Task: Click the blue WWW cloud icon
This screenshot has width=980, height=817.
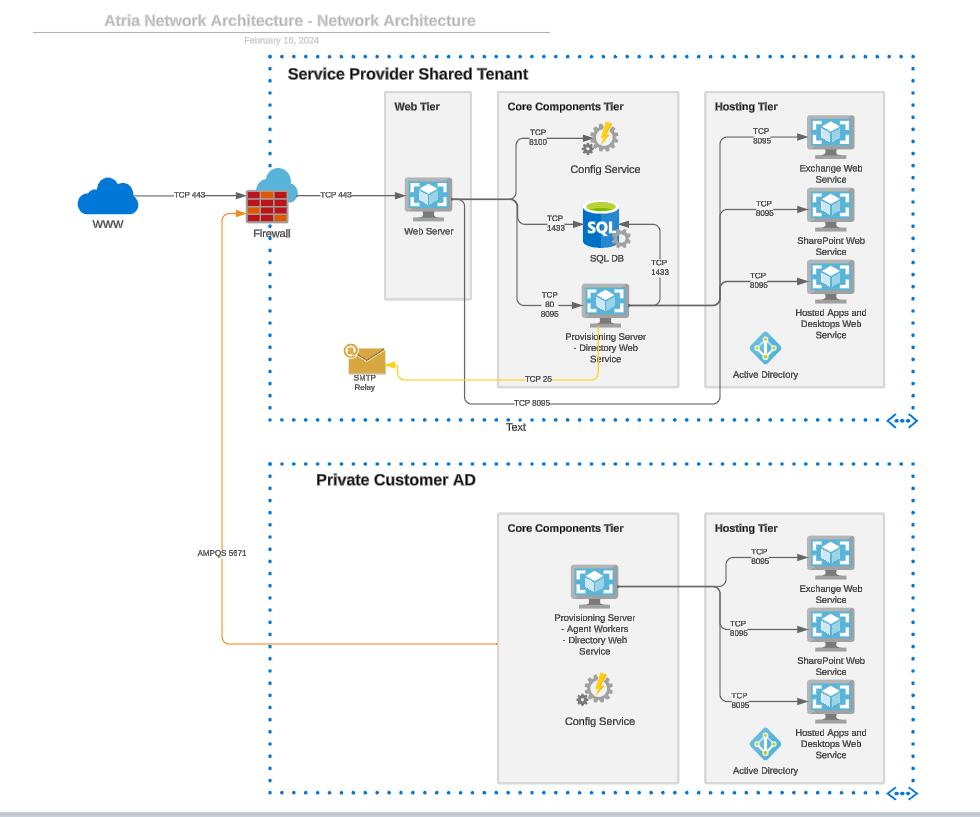Action: (108, 196)
